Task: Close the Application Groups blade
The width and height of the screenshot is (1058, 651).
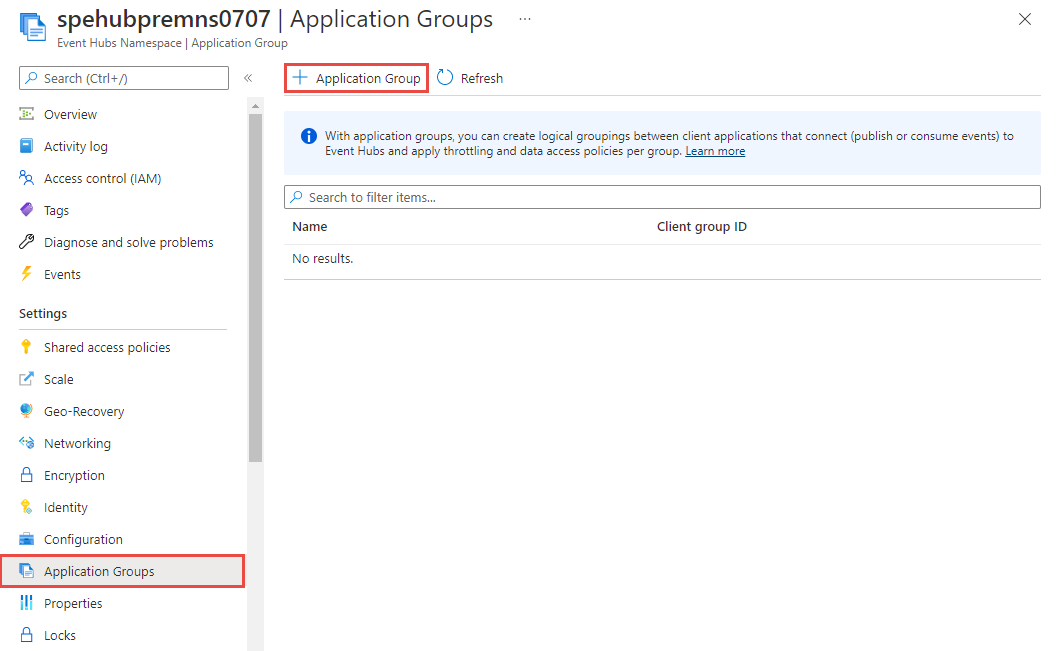Action: pyautogui.click(x=1025, y=19)
